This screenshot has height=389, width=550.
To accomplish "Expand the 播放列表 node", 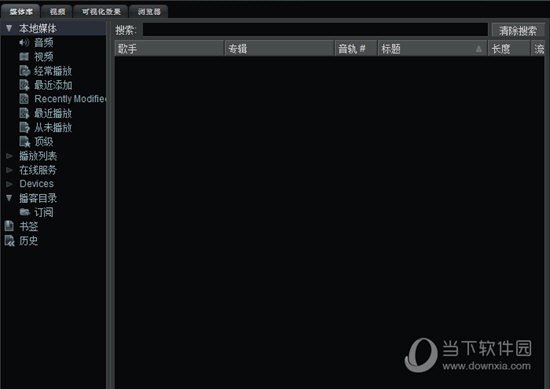I will (x=9, y=156).
